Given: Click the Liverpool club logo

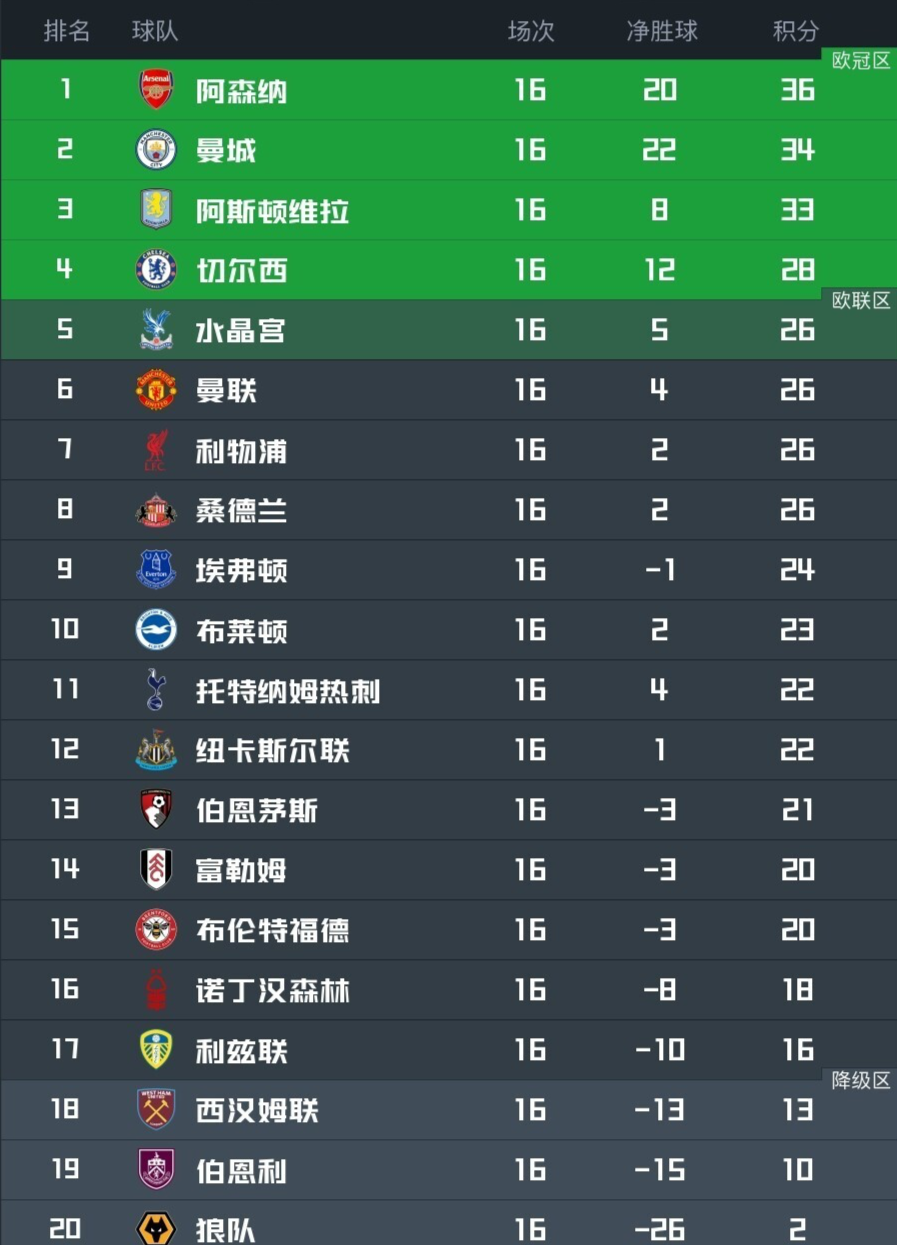Looking at the screenshot, I should pyautogui.click(x=156, y=450).
